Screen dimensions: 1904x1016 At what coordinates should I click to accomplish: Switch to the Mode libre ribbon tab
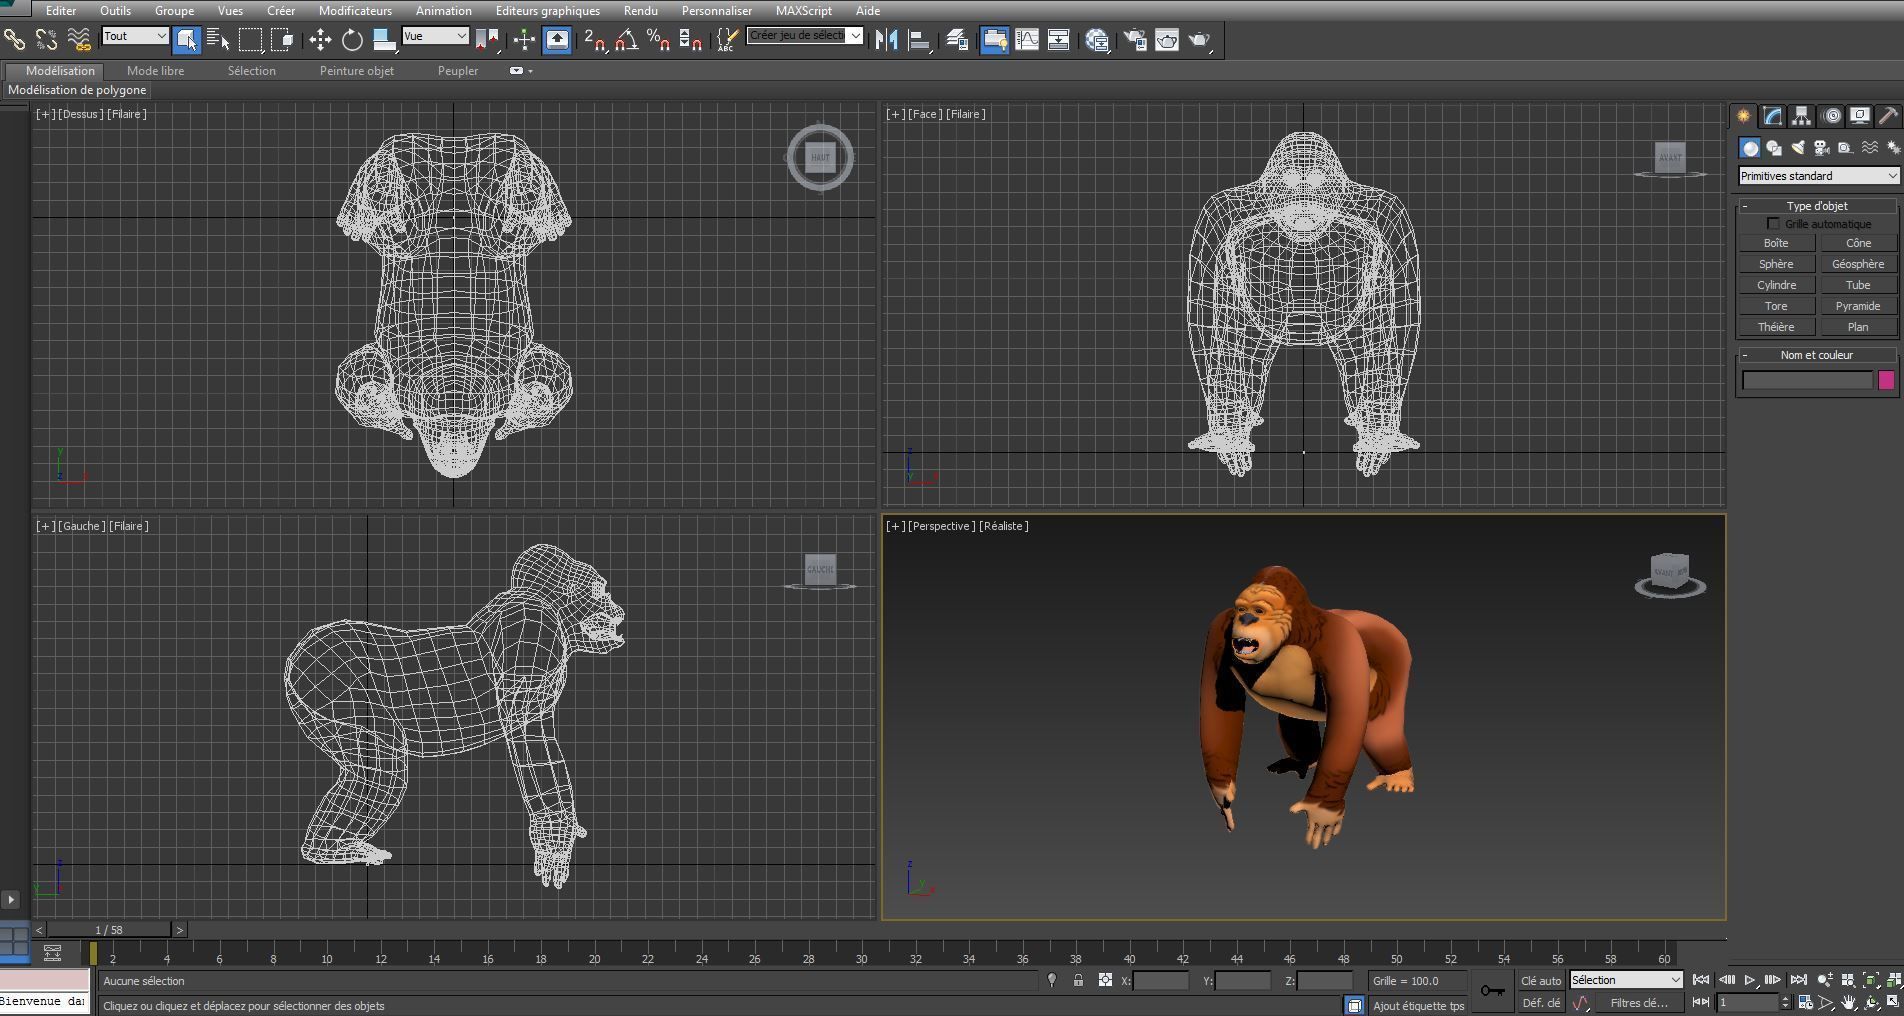tap(155, 71)
